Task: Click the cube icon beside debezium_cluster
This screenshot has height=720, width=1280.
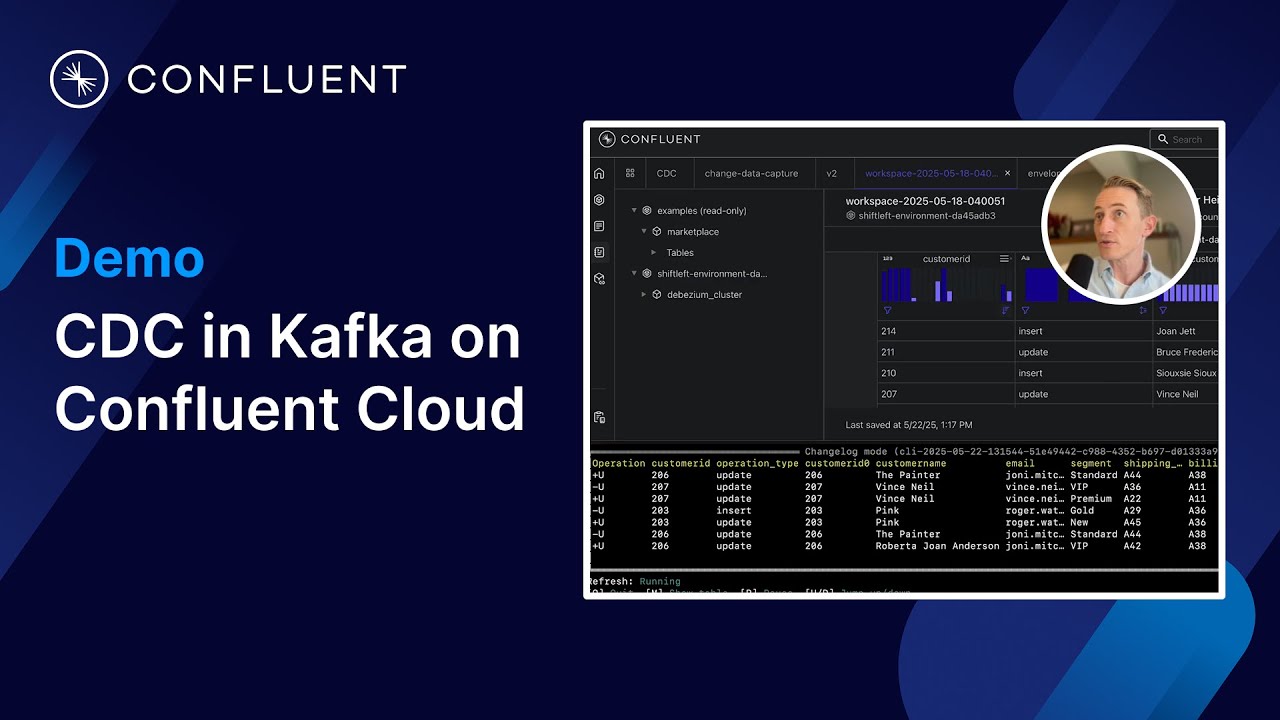Action: [657, 295]
